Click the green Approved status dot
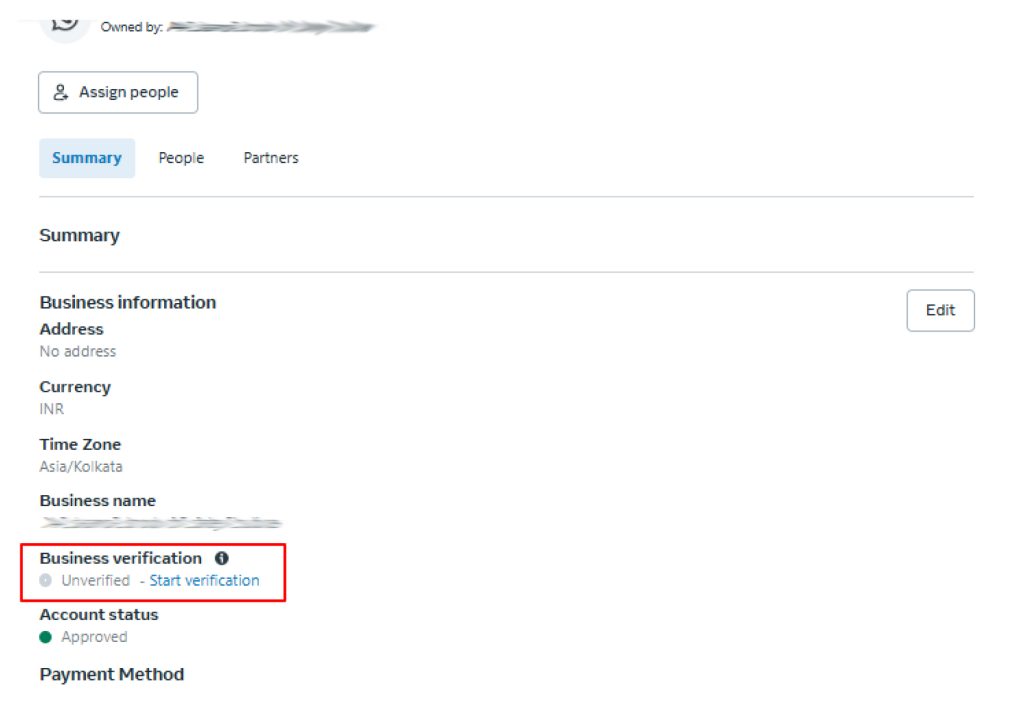Image resolution: width=1024 pixels, height=719 pixels. (x=45, y=637)
